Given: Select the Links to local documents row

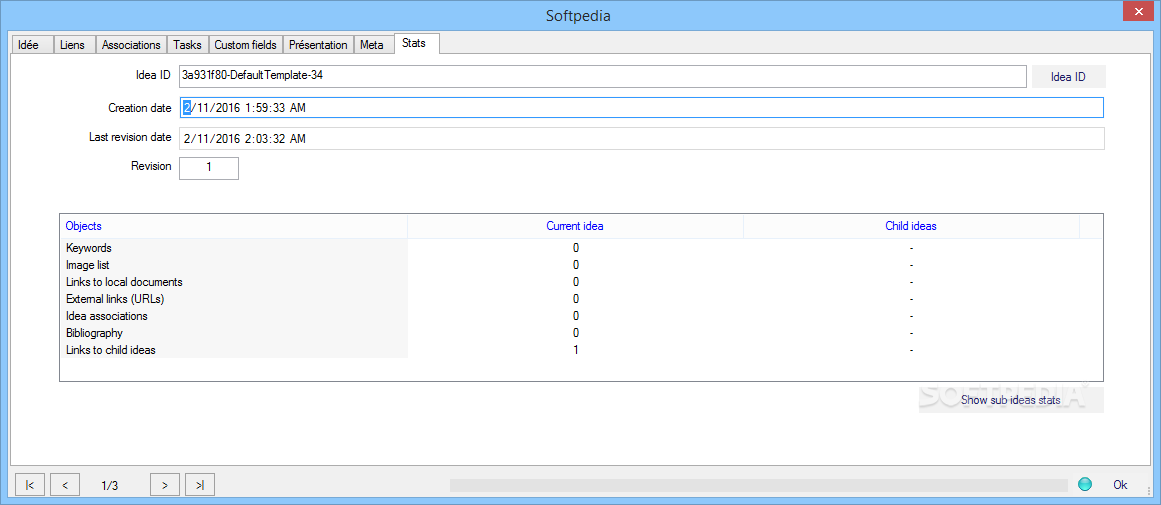Looking at the screenshot, I should pyautogui.click(x=581, y=282).
